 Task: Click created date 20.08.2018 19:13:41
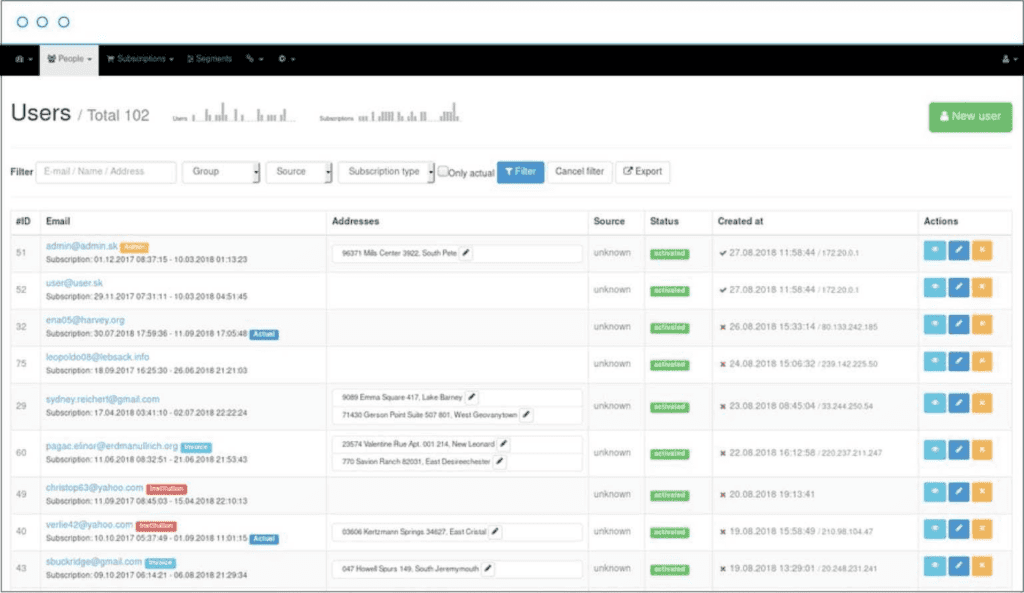772,494
